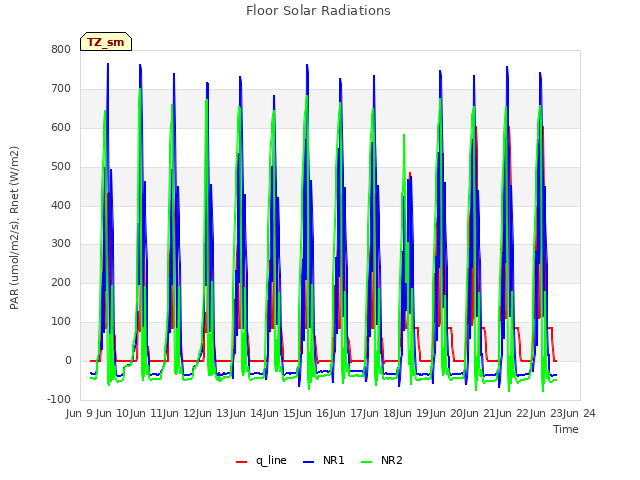Viewport: 640px width, 480px height.
Task: Click the Jun 9 x-axis tick label
Action: [80, 413]
